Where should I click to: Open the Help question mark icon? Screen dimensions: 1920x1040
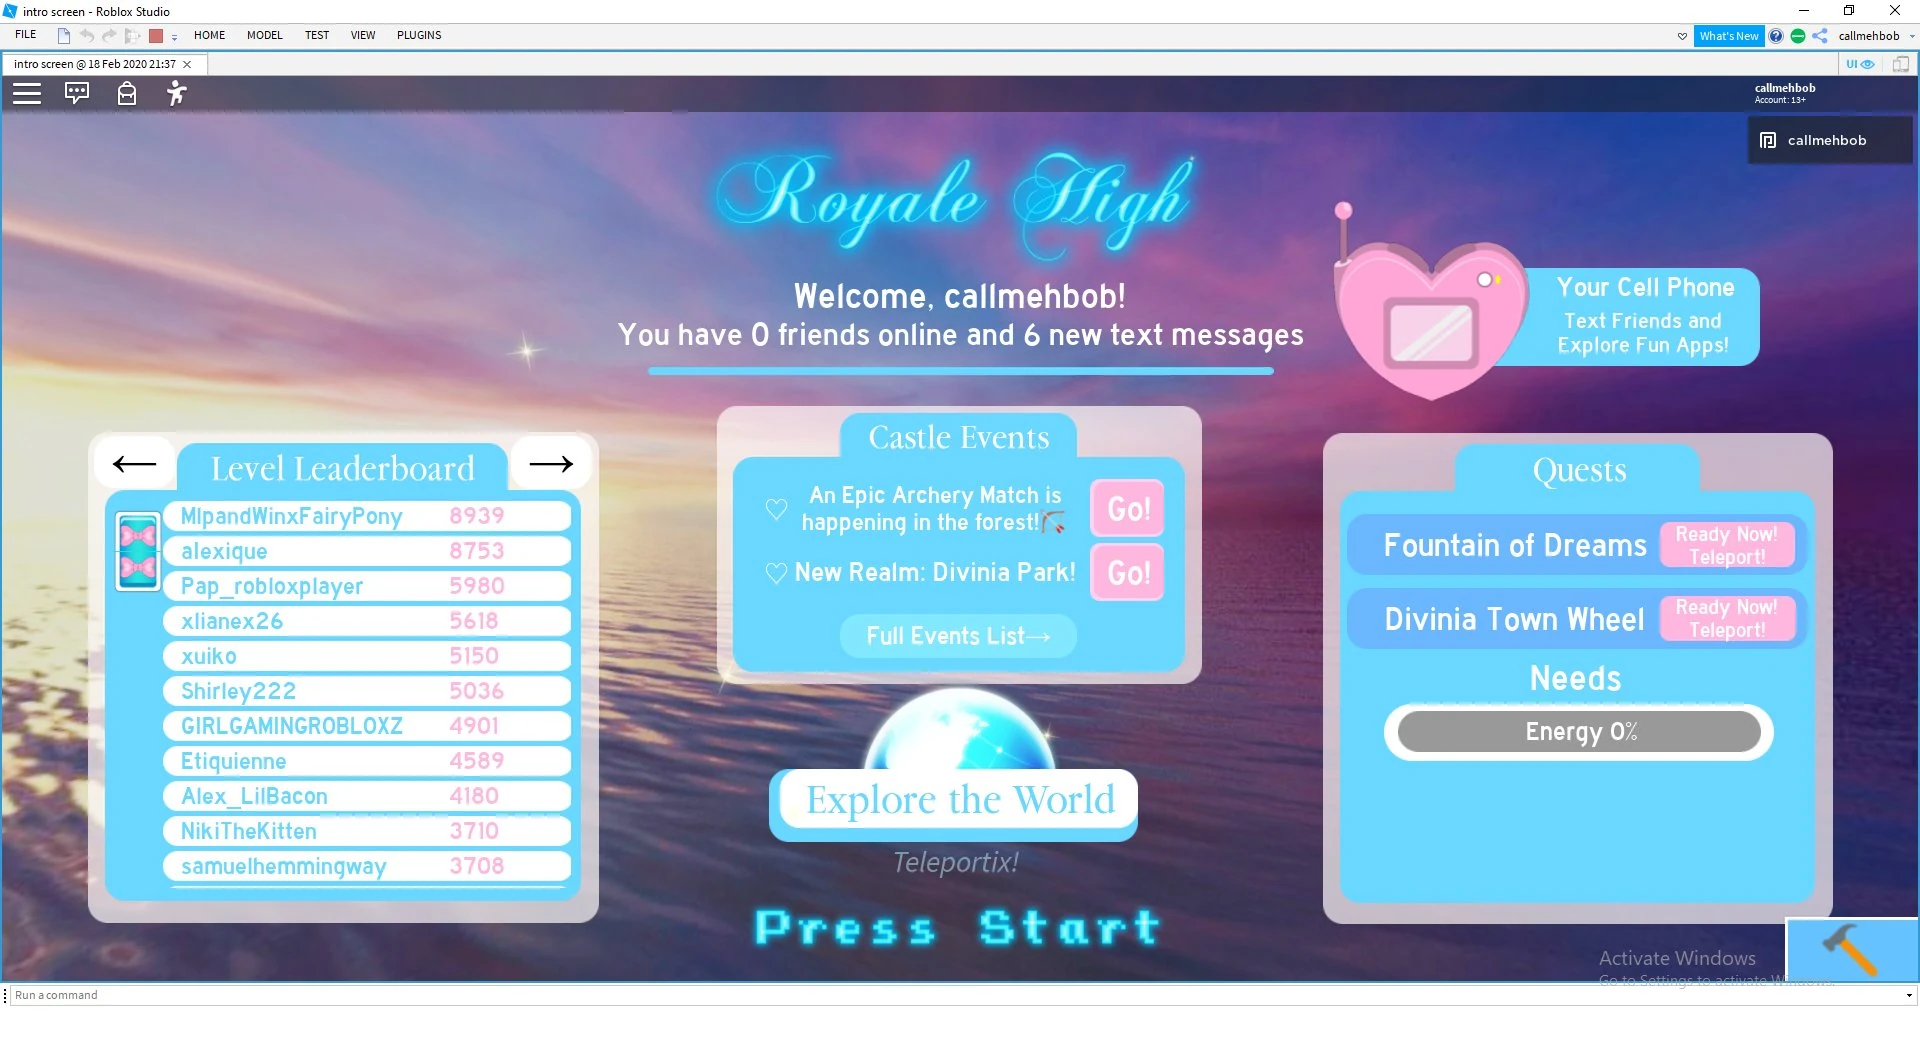point(1776,36)
